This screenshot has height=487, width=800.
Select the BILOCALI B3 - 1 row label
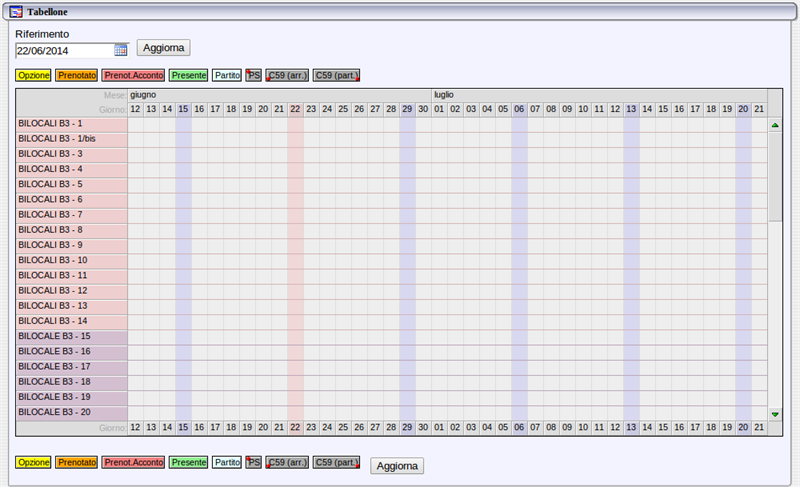(x=71, y=124)
